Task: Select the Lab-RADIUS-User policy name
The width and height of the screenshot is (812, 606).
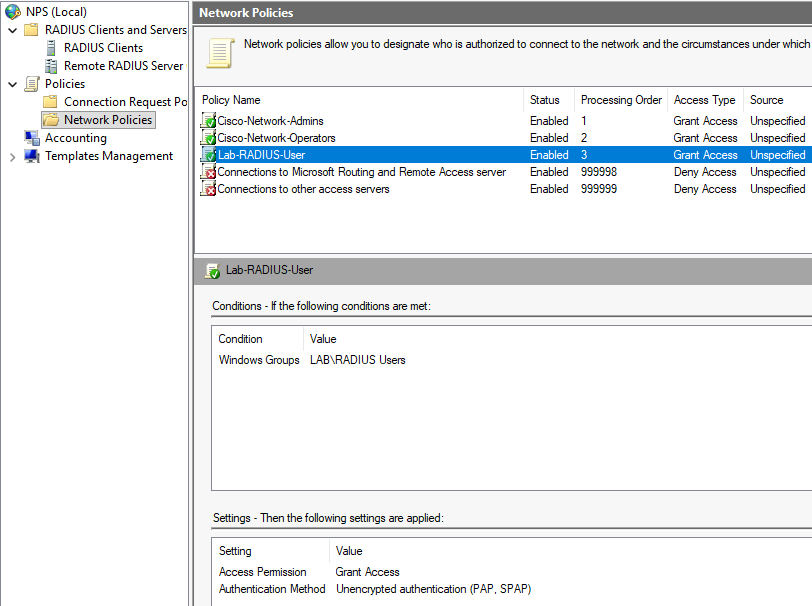Action: click(262, 155)
